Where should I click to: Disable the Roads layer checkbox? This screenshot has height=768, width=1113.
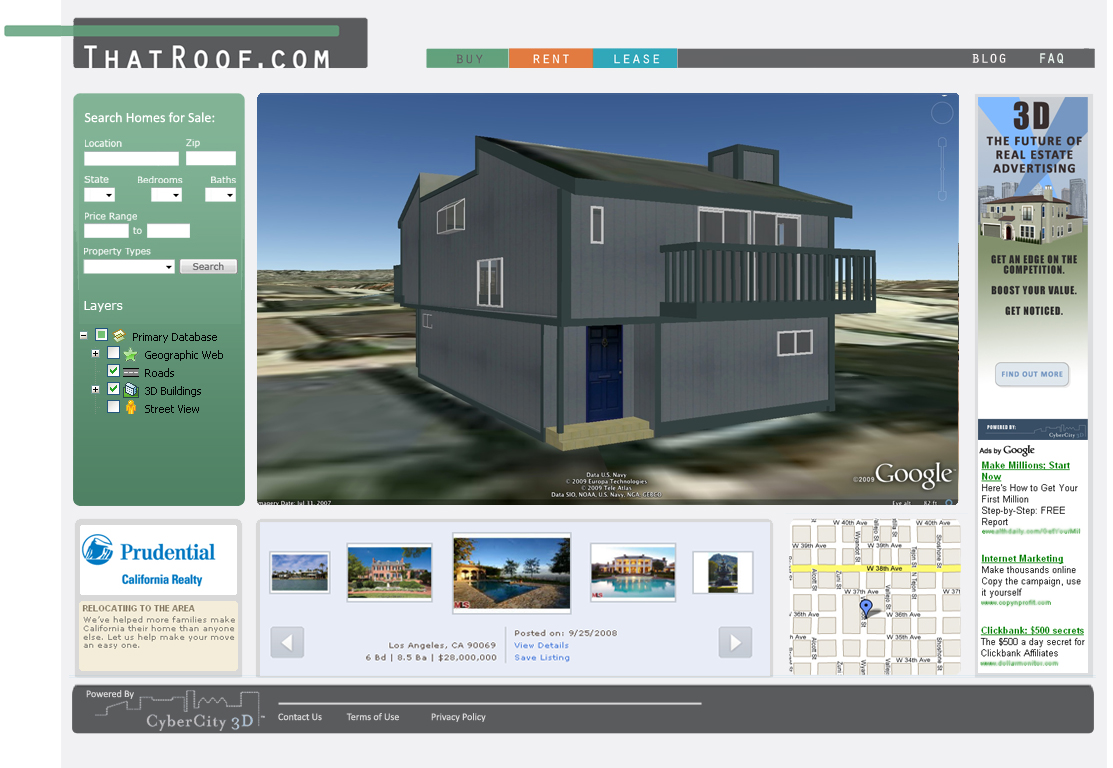114,371
